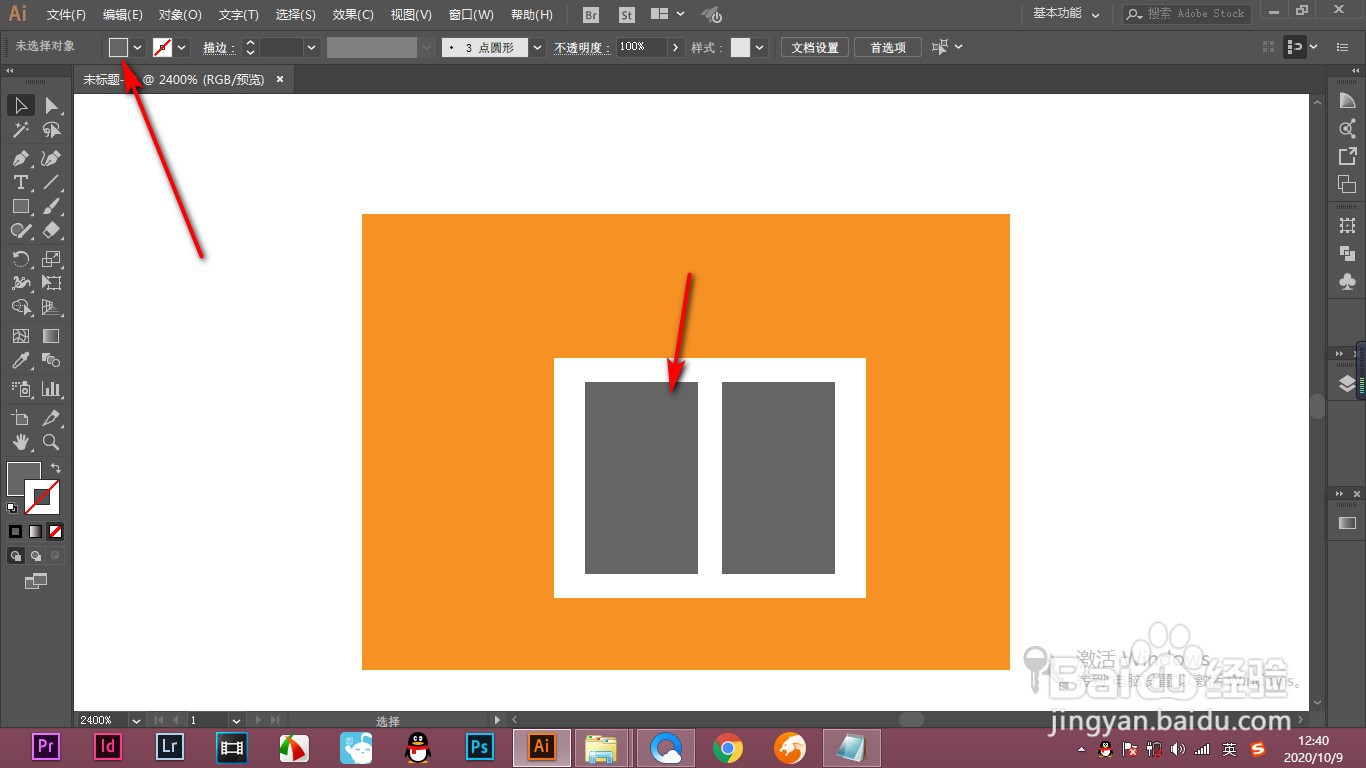Open the stroke weight dropdown

coord(312,48)
